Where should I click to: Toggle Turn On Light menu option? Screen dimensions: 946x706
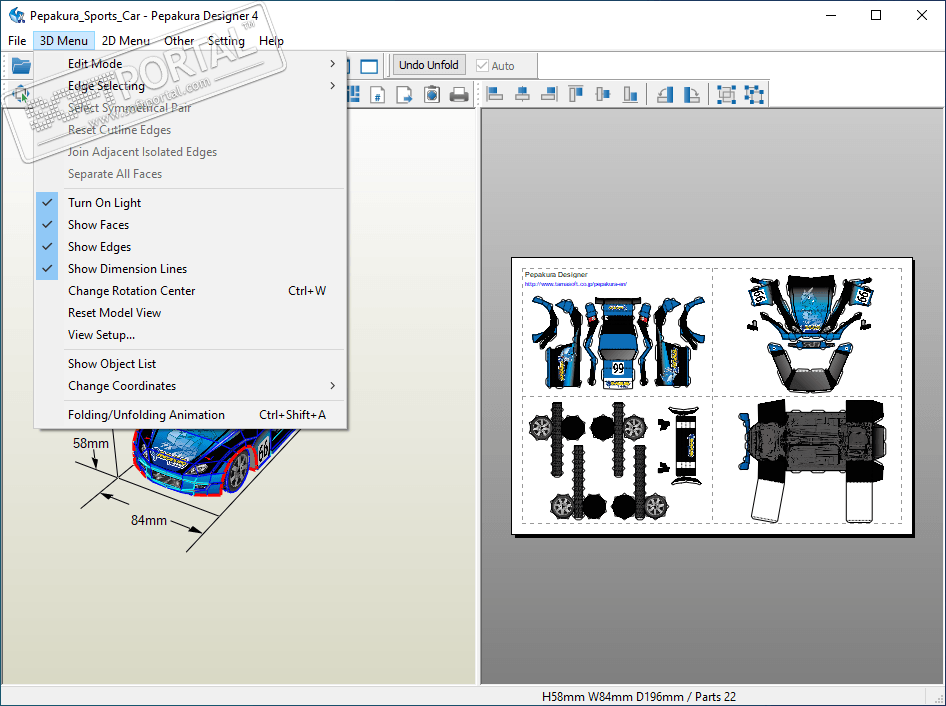pyautogui.click(x=189, y=203)
